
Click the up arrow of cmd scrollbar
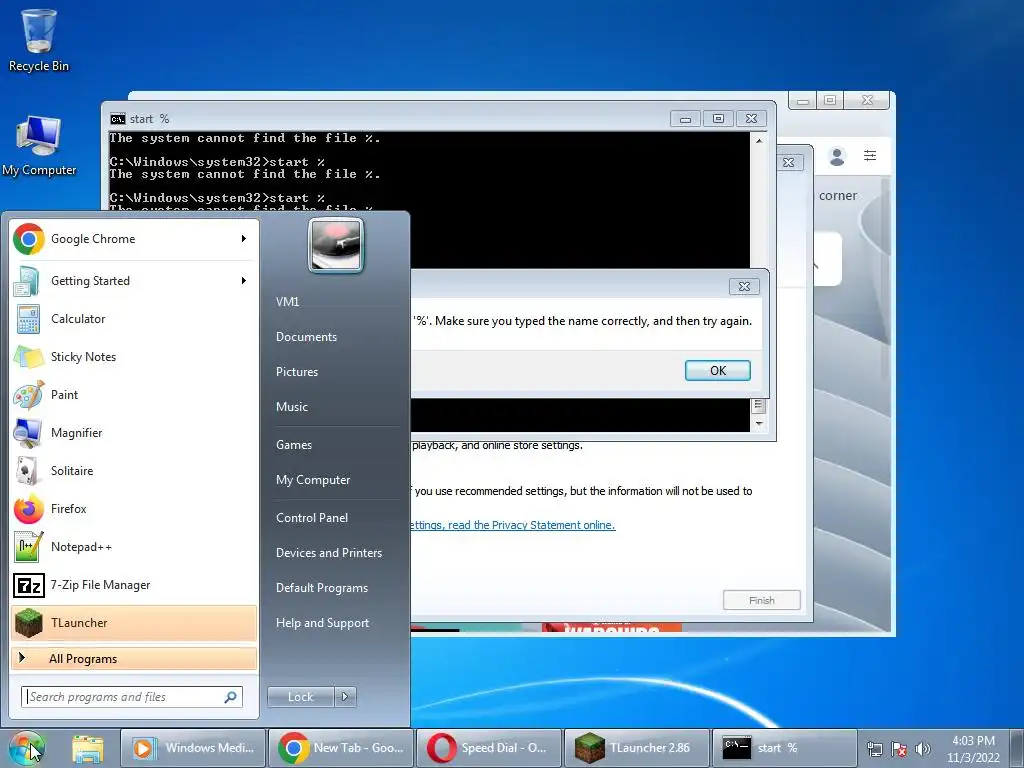[x=759, y=140]
